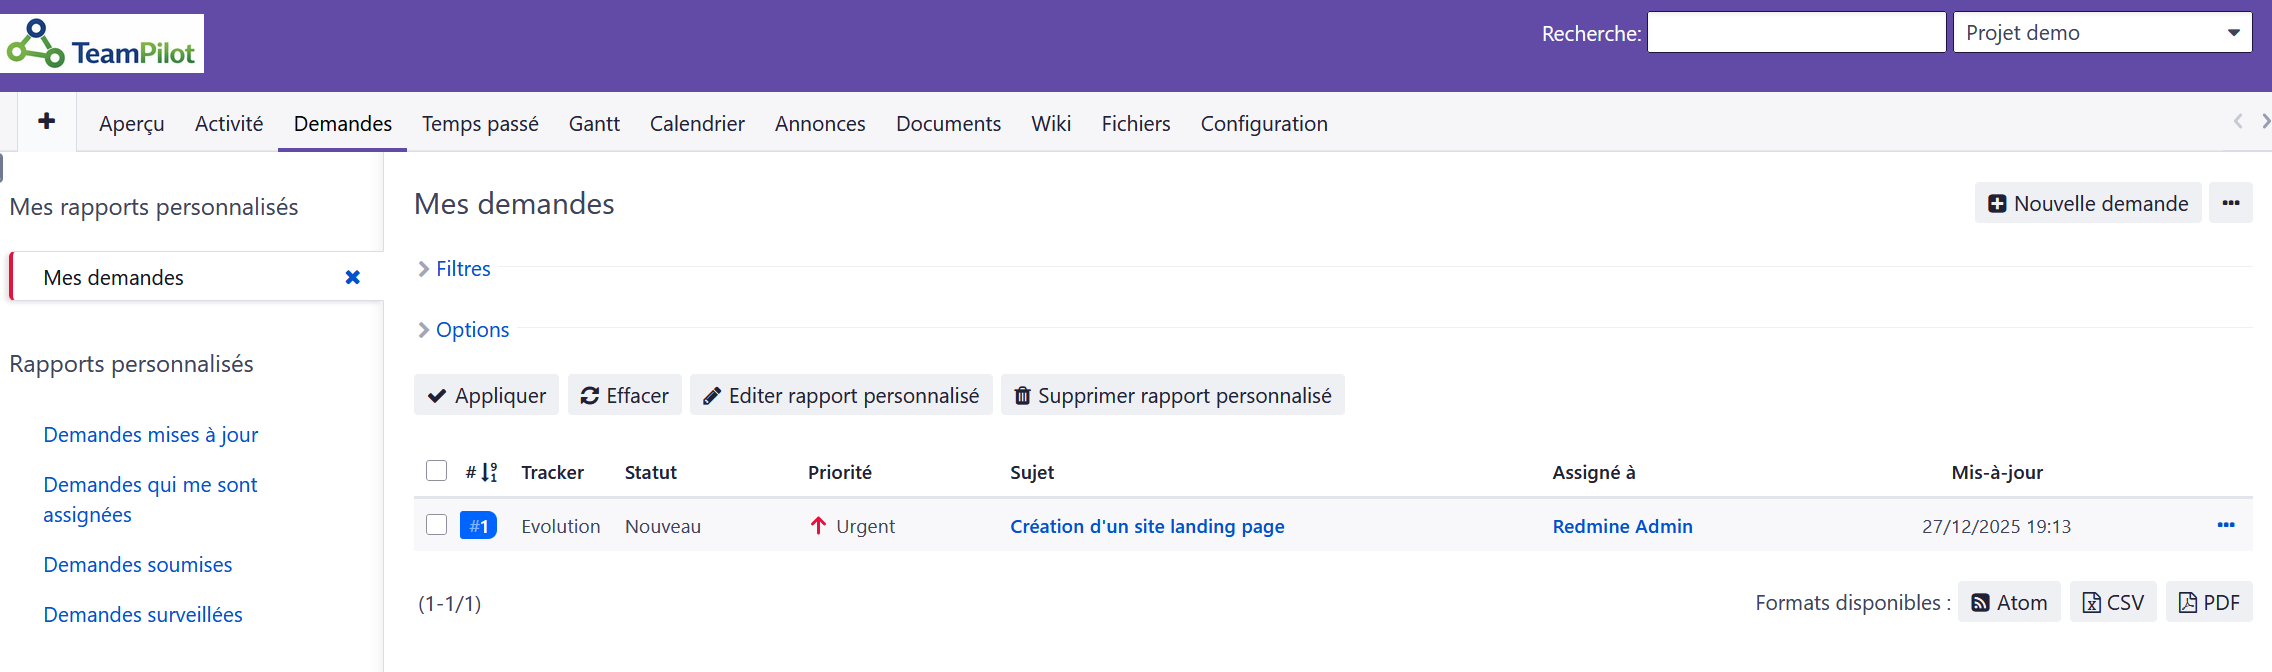The width and height of the screenshot is (2272, 672).
Task: Export the list as Atom feed
Action: coord(2008,602)
